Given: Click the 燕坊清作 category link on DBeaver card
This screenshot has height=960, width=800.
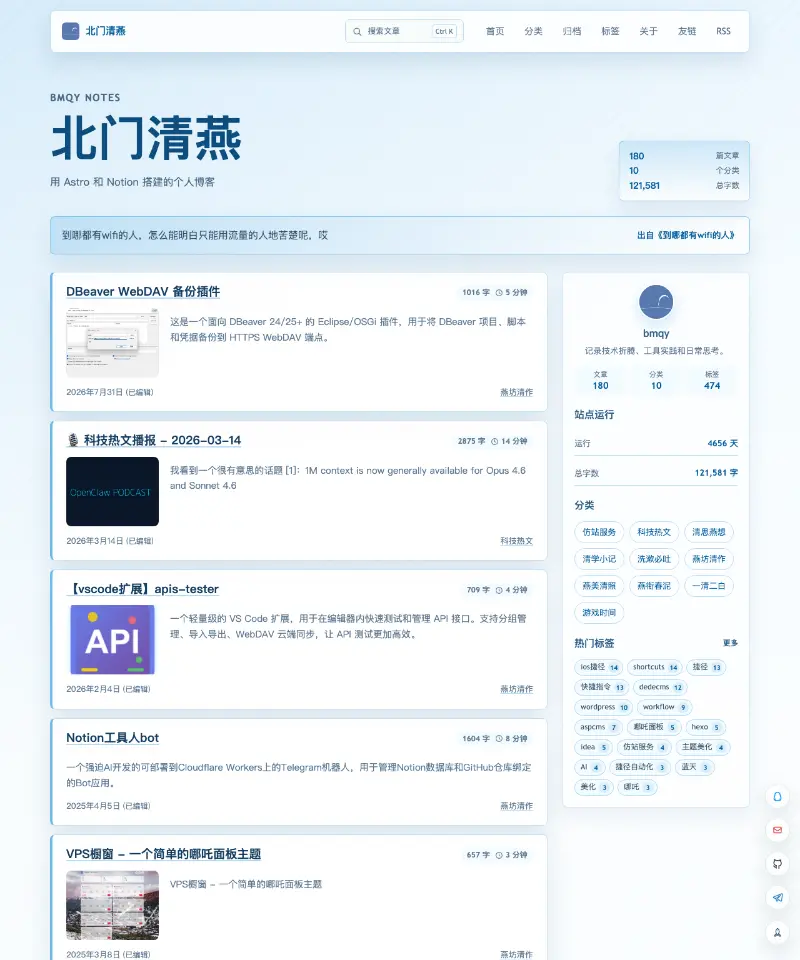Looking at the screenshot, I should point(517,392).
